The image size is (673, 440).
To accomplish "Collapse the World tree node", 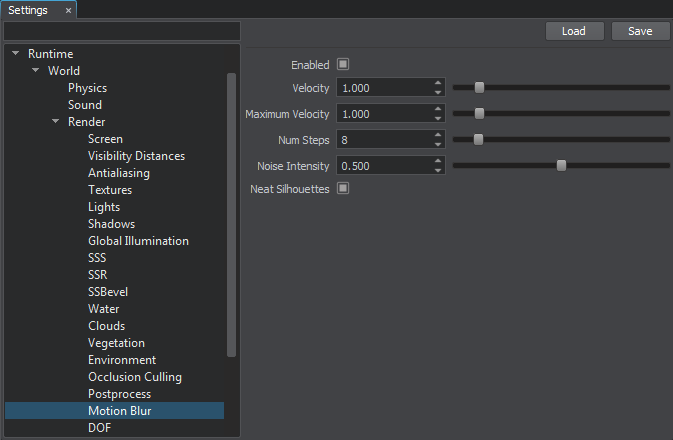I will 36,71.
